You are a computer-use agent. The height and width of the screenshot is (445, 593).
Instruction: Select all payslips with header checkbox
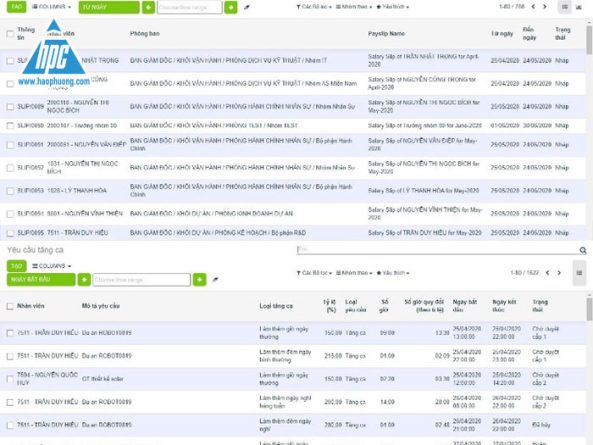10,34
